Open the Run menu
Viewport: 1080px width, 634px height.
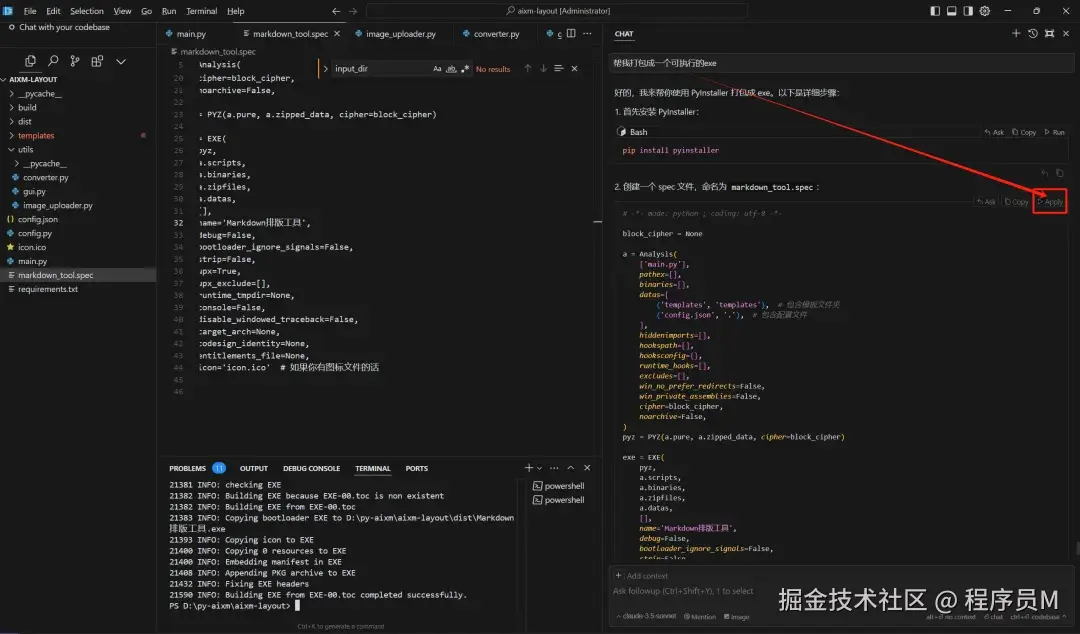click(x=169, y=11)
